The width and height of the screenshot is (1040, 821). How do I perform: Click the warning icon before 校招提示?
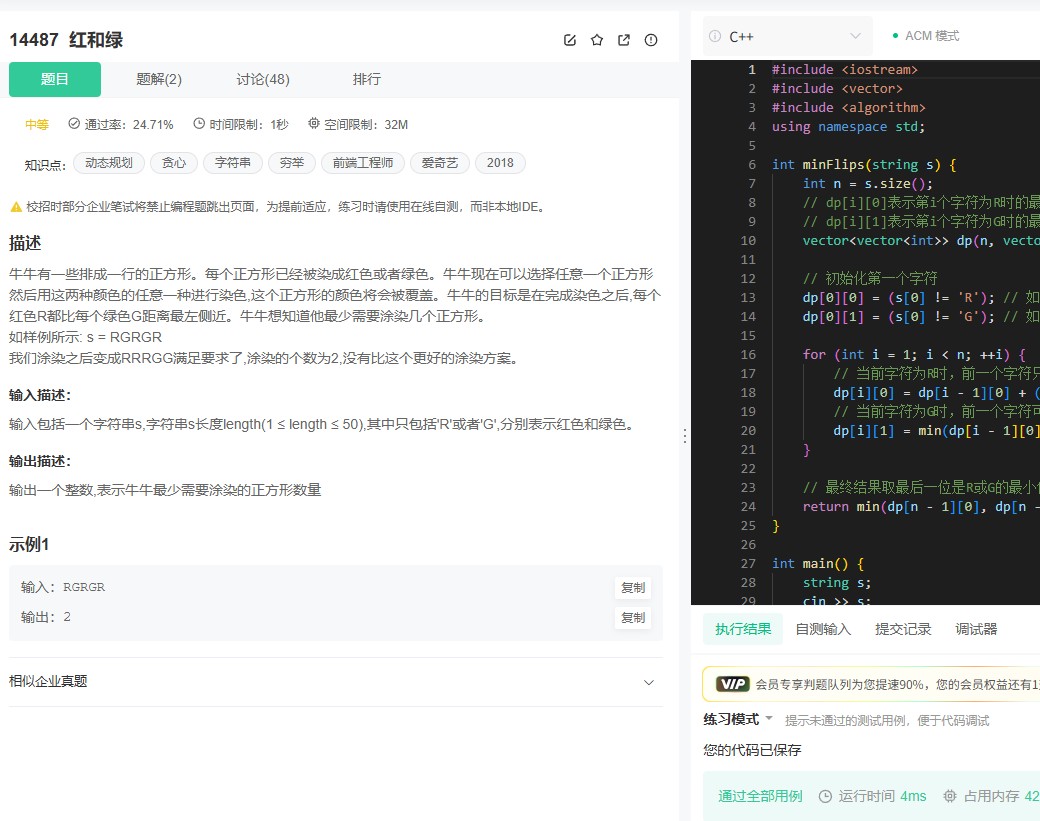tap(17, 207)
